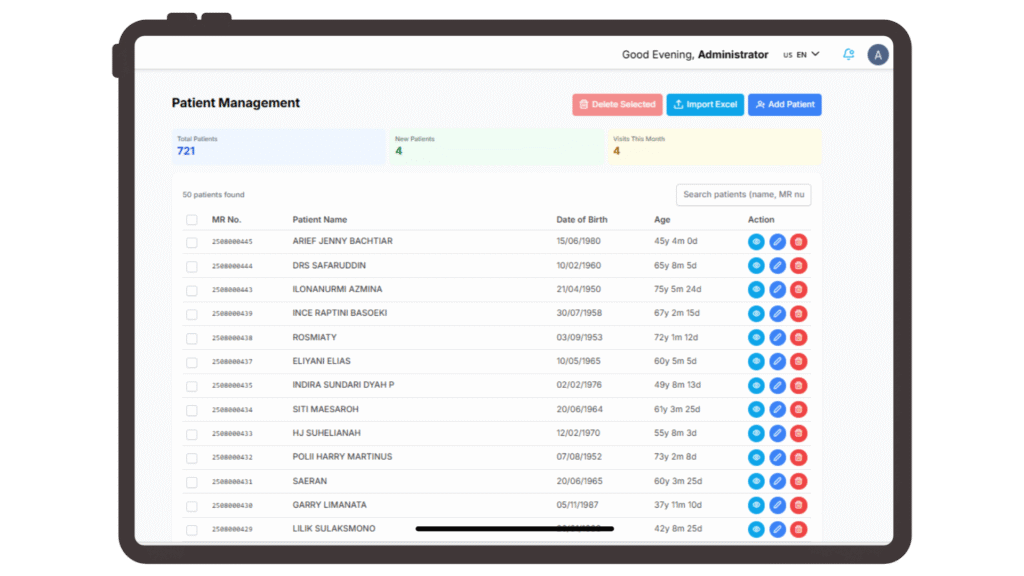Tick the checkbox for SAERAN
Screen dimensions: 1024x576
(x=192, y=482)
